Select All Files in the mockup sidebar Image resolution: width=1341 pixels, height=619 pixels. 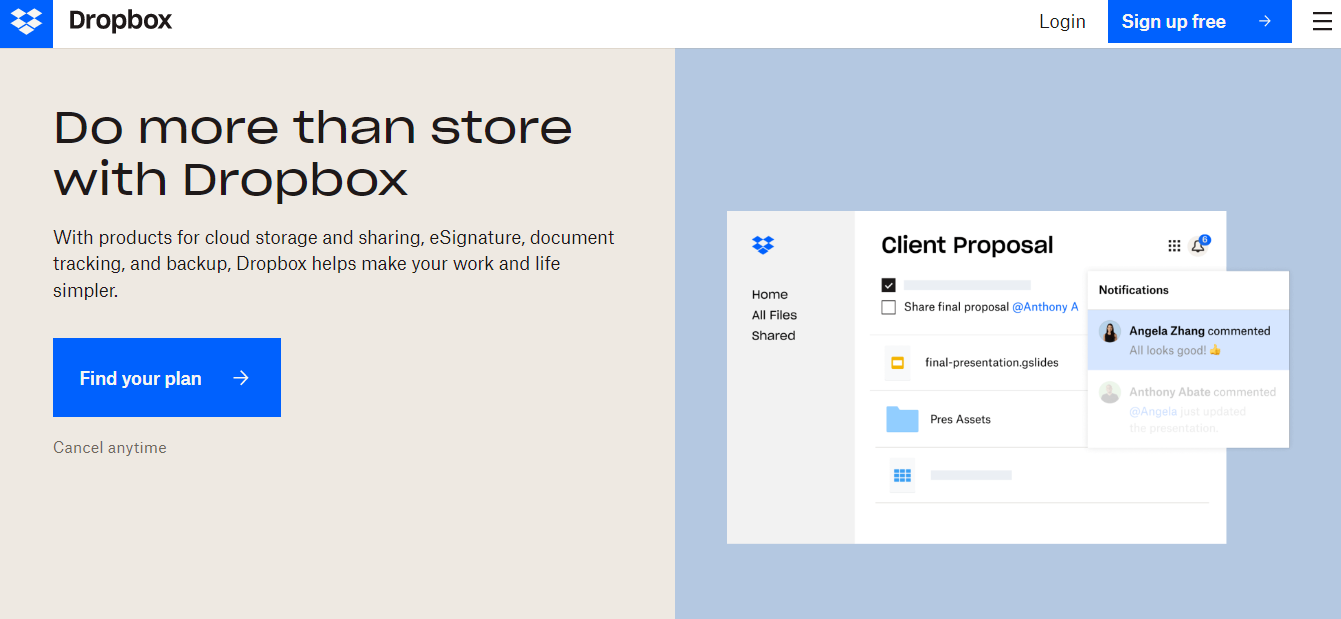(x=774, y=315)
